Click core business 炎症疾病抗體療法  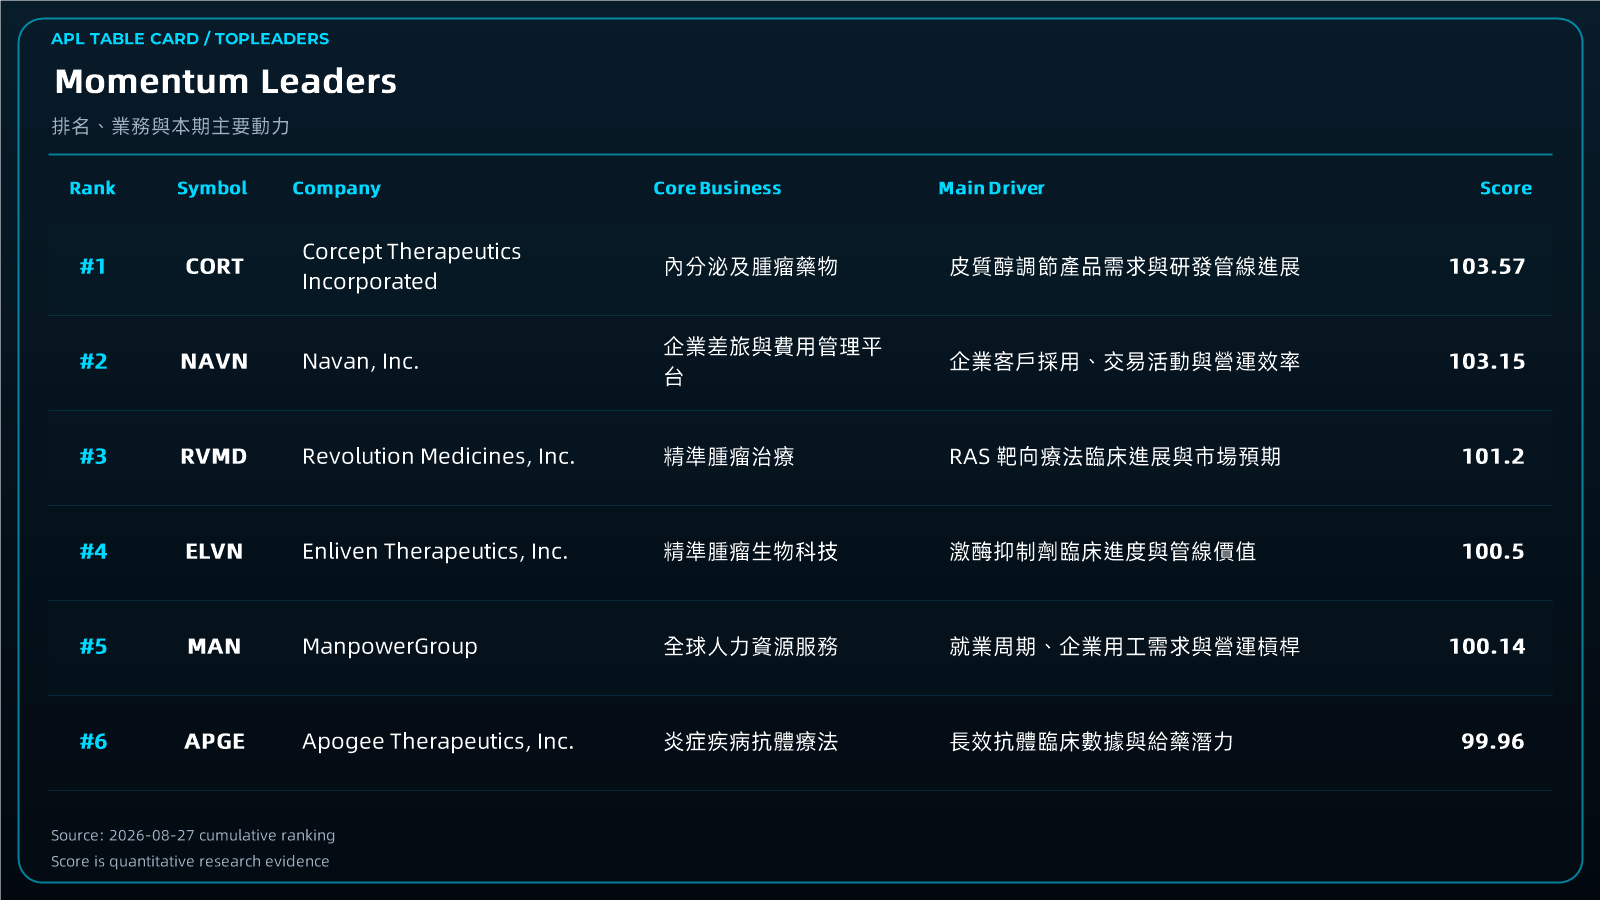pos(751,741)
